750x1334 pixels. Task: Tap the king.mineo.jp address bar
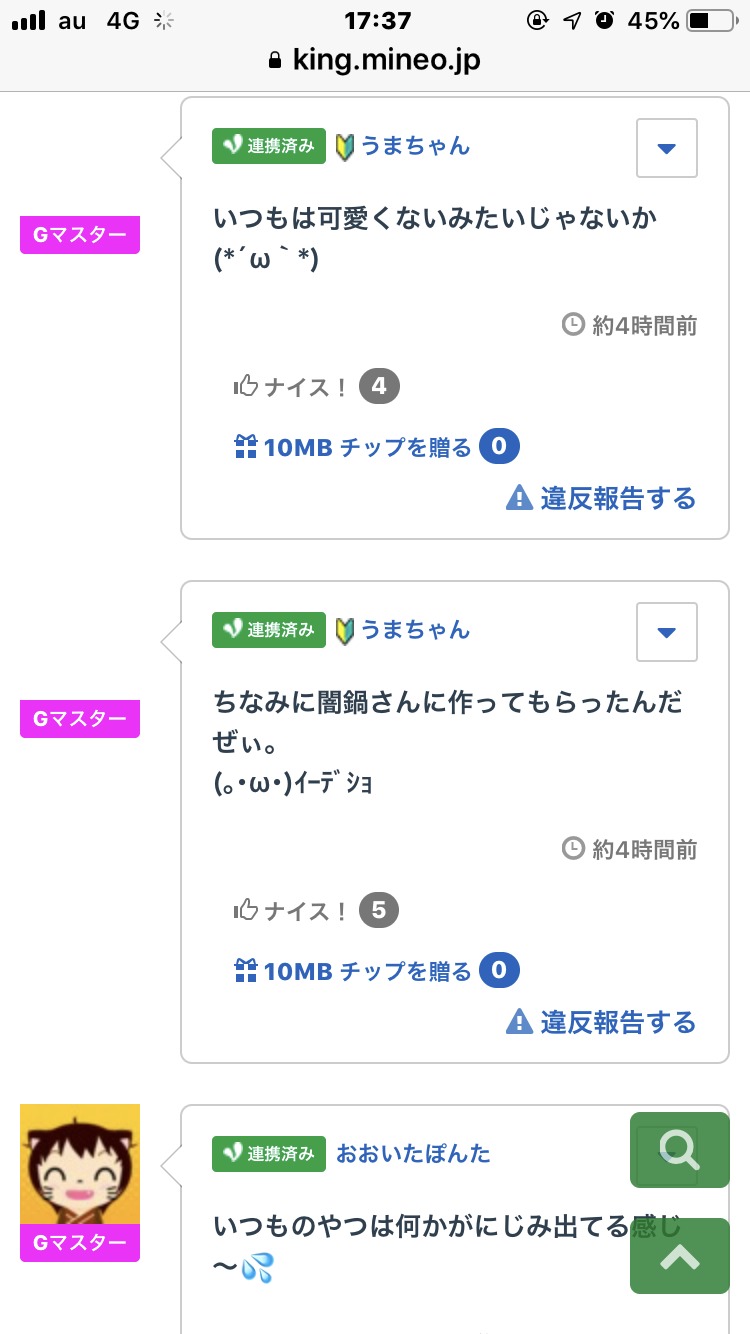375,60
